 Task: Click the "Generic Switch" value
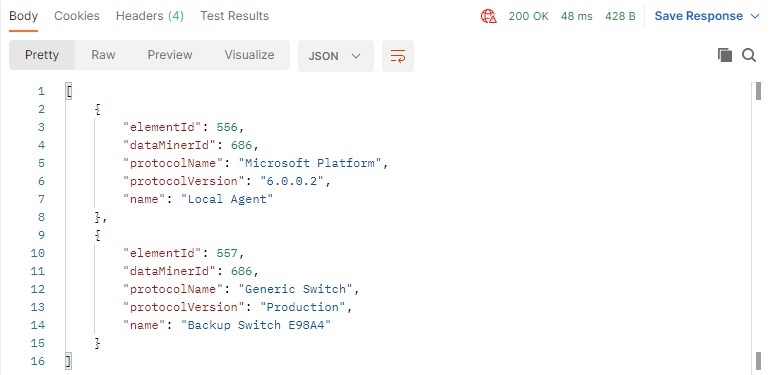[x=296, y=289]
